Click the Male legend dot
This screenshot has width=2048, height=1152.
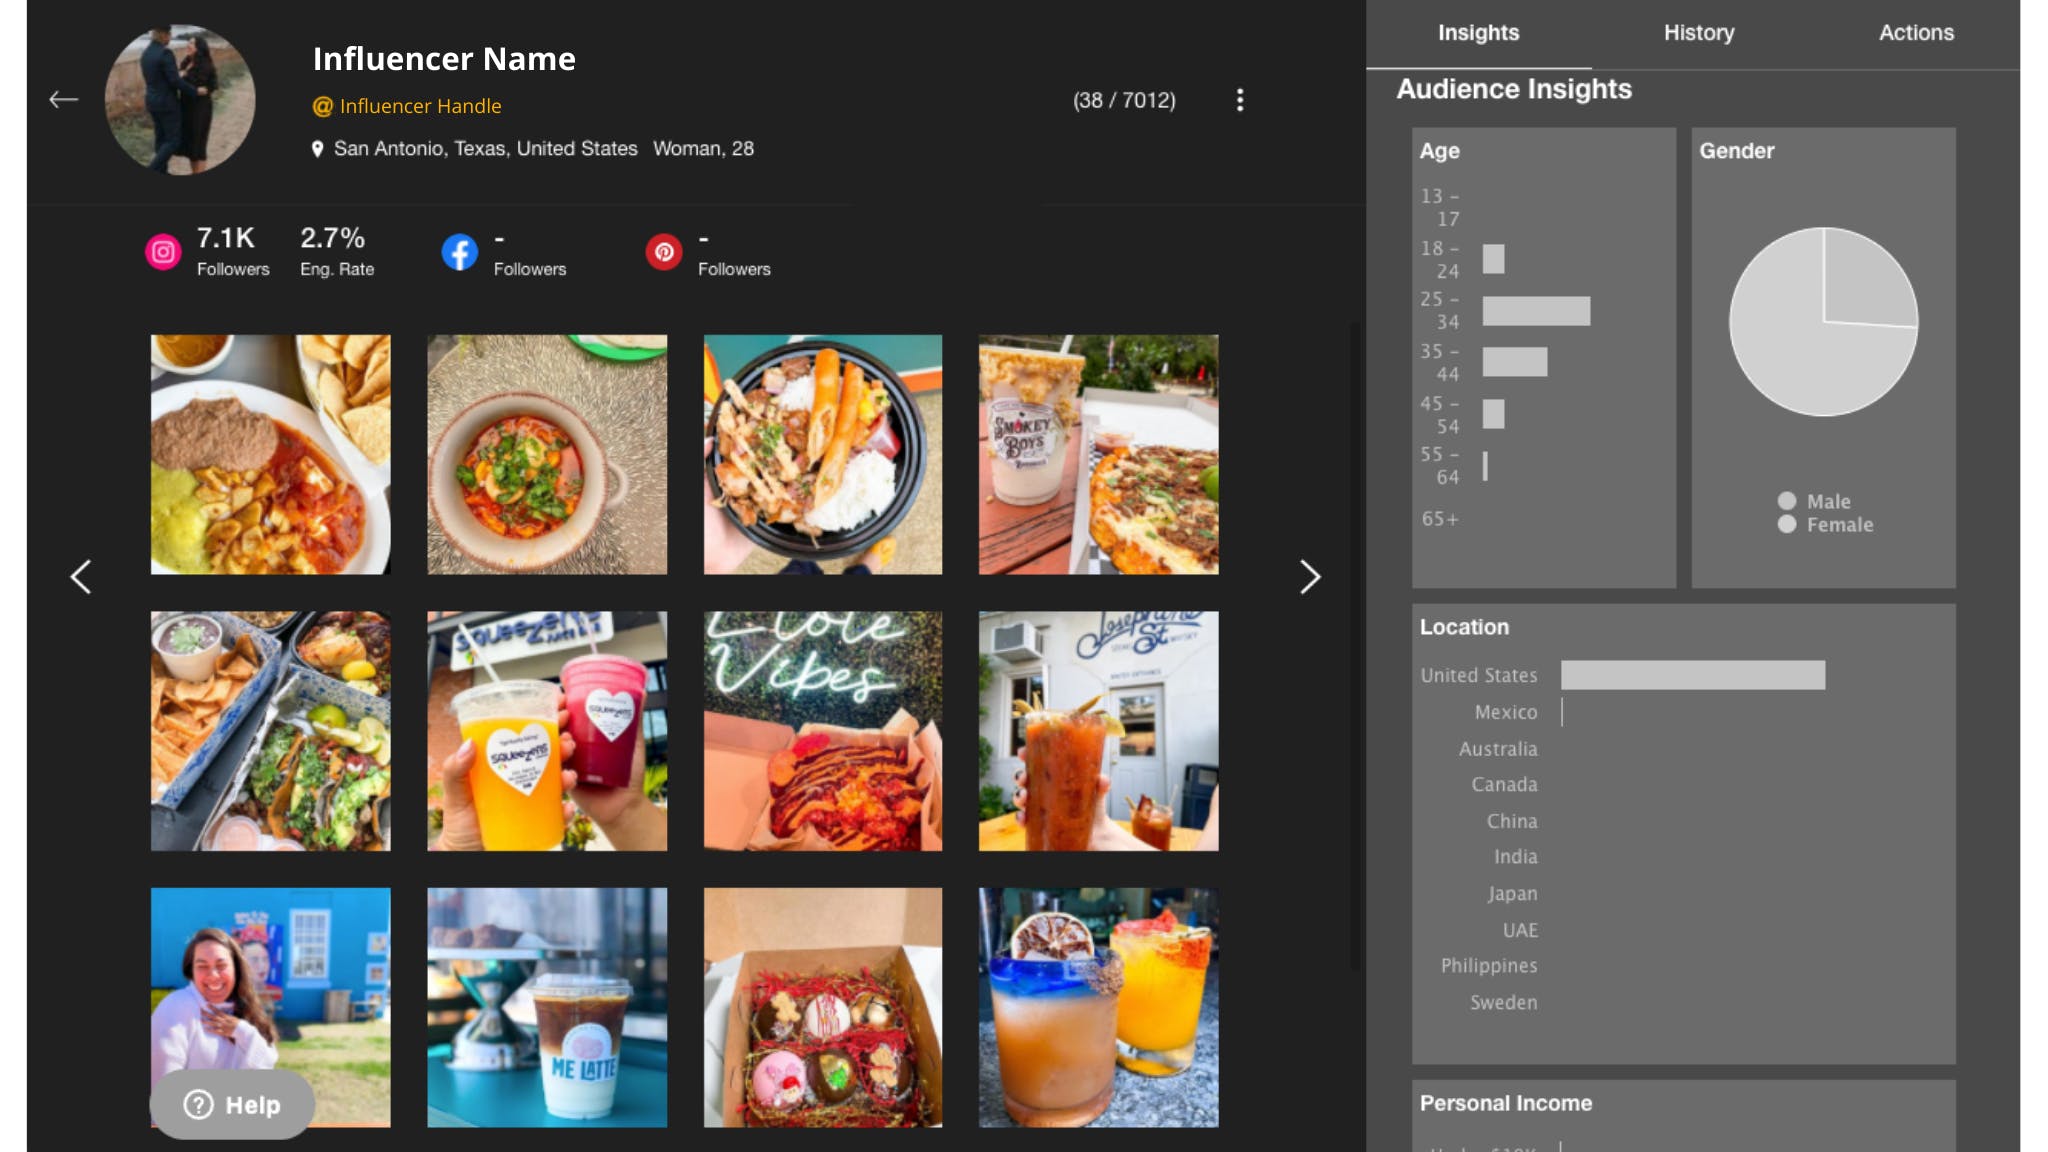[x=1787, y=501]
